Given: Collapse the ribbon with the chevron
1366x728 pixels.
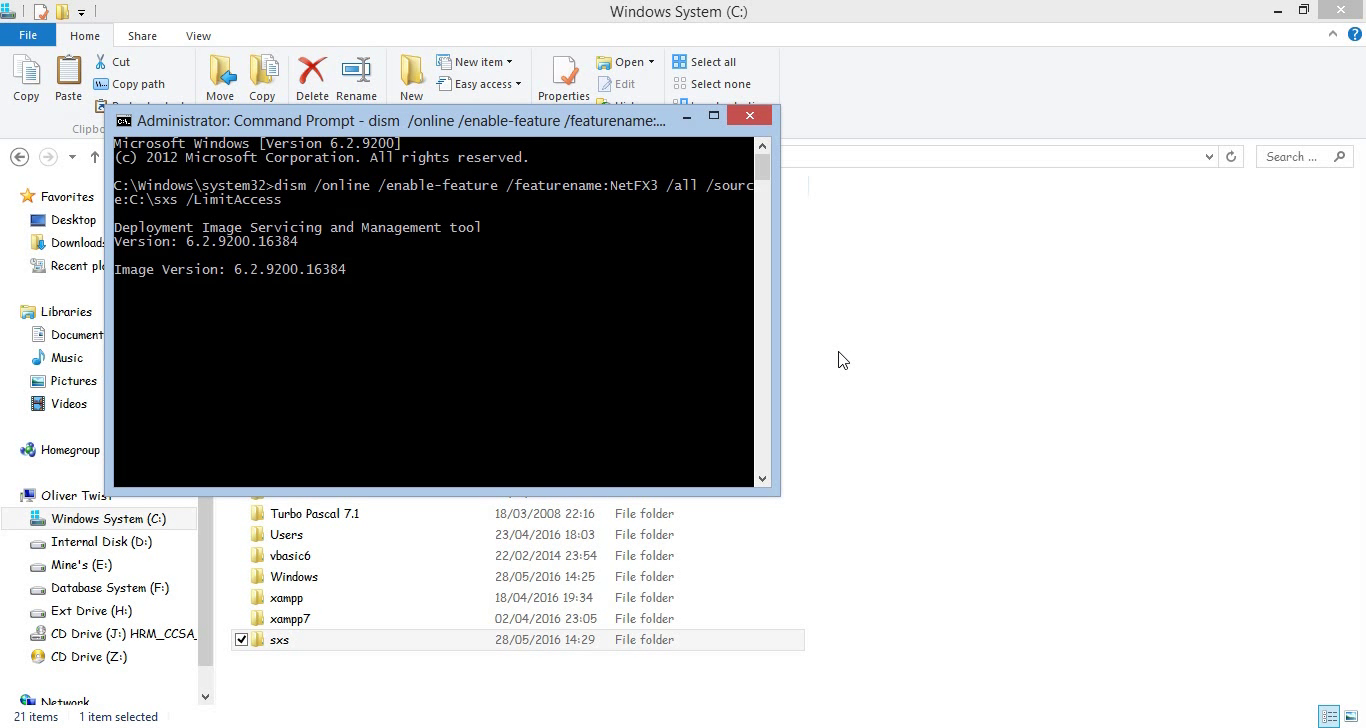Looking at the screenshot, I should [1332, 34].
